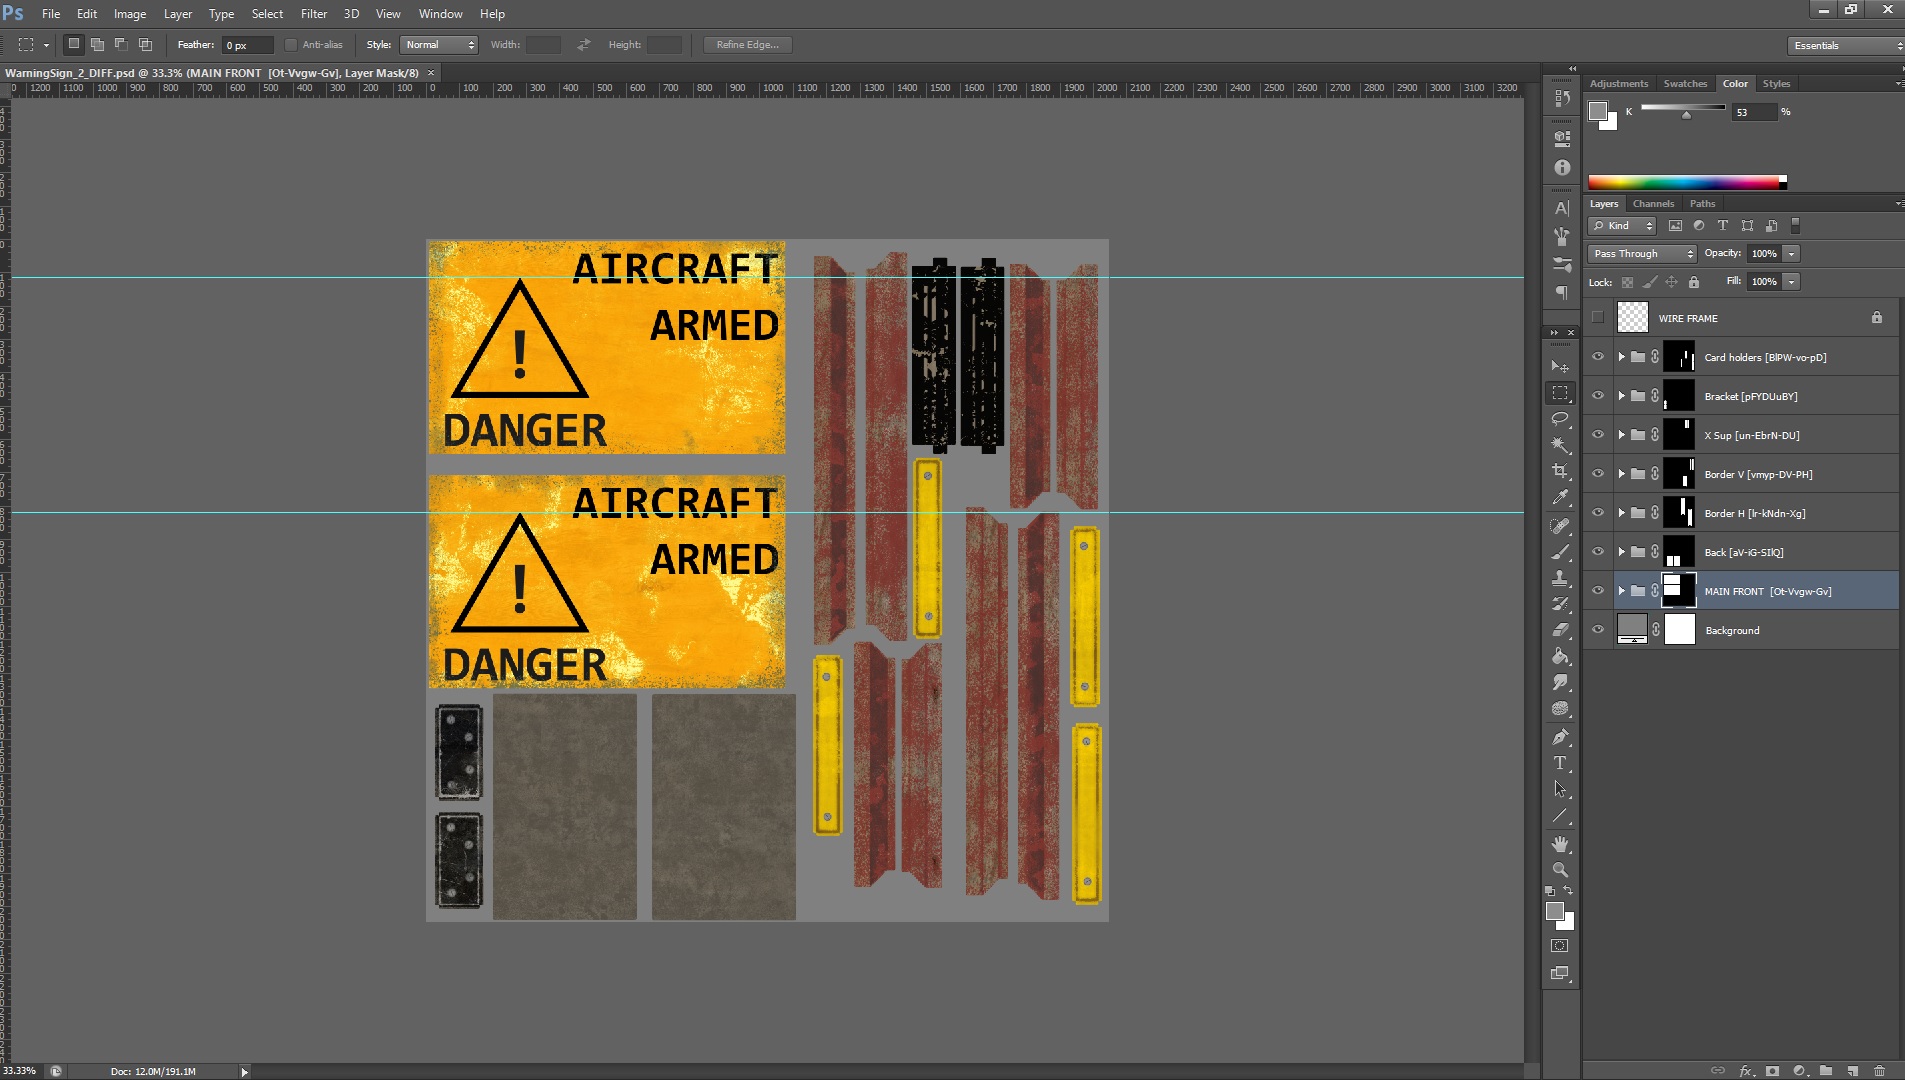Select the Clone Stamp tool

1560,578
